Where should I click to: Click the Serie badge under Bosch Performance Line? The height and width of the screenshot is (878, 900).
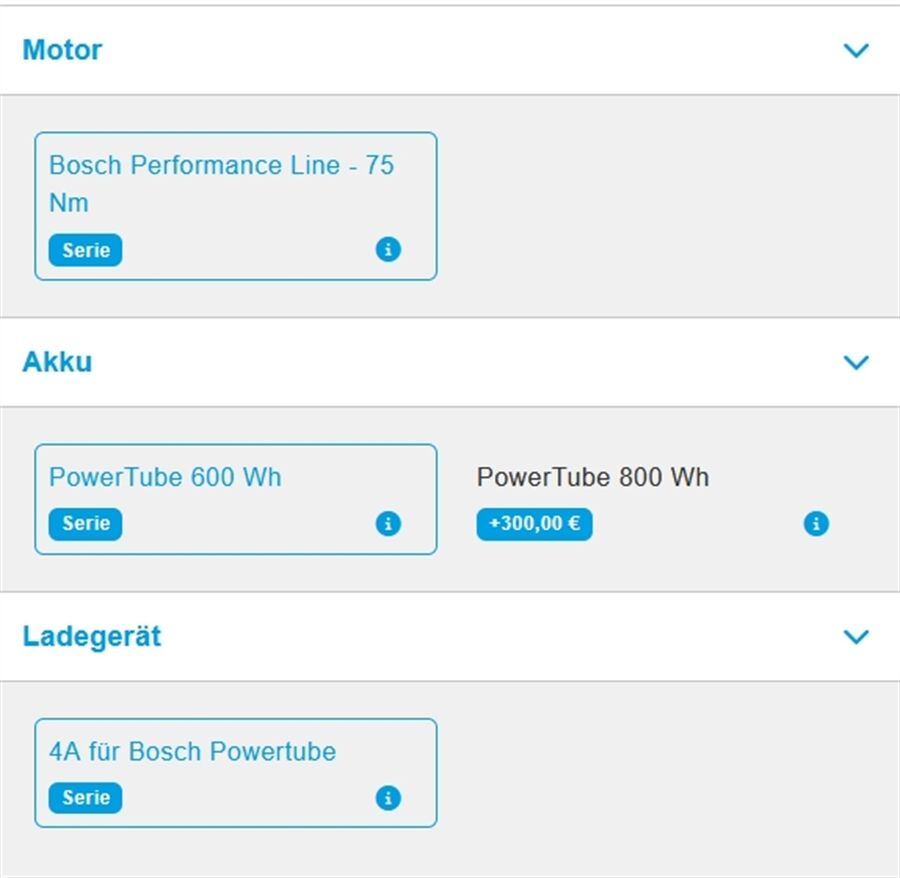pos(86,250)
